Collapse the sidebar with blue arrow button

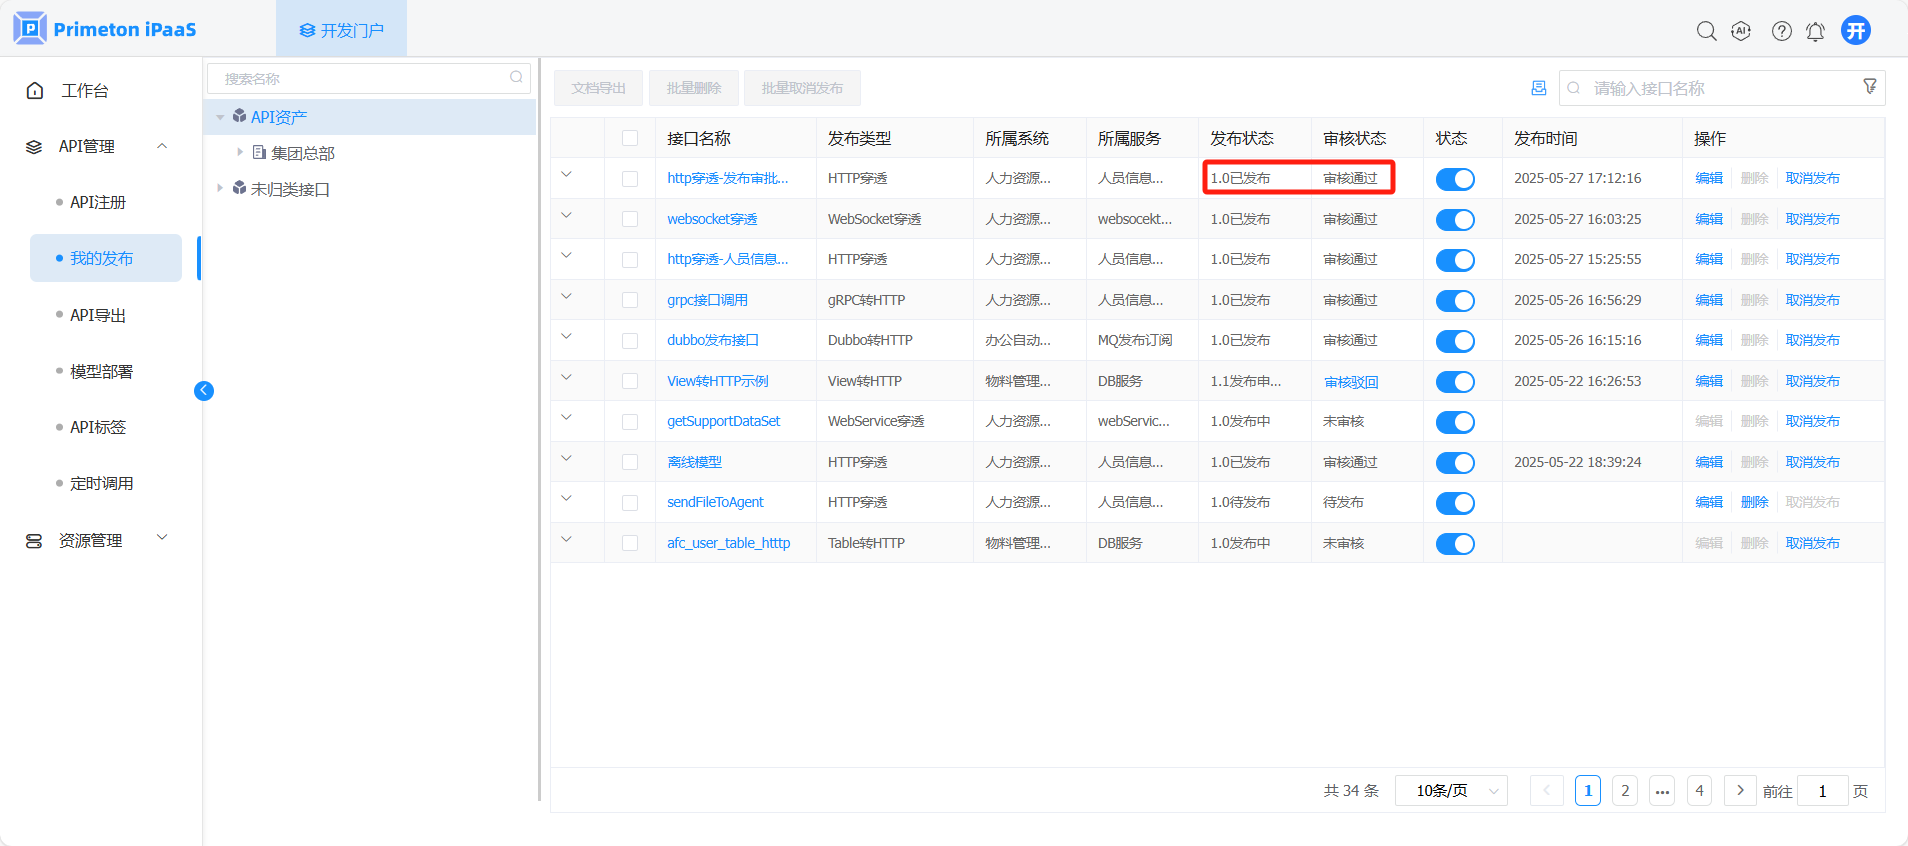point(204,391)
